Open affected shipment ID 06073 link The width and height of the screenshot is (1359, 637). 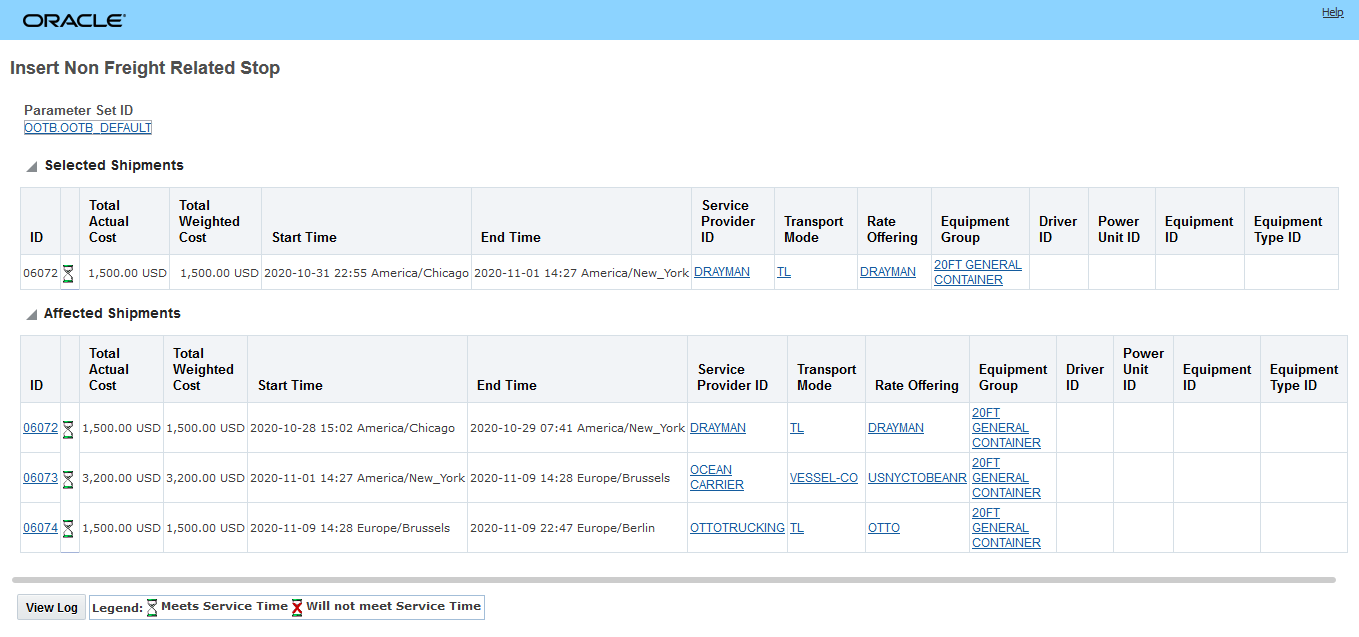point(41,478)
